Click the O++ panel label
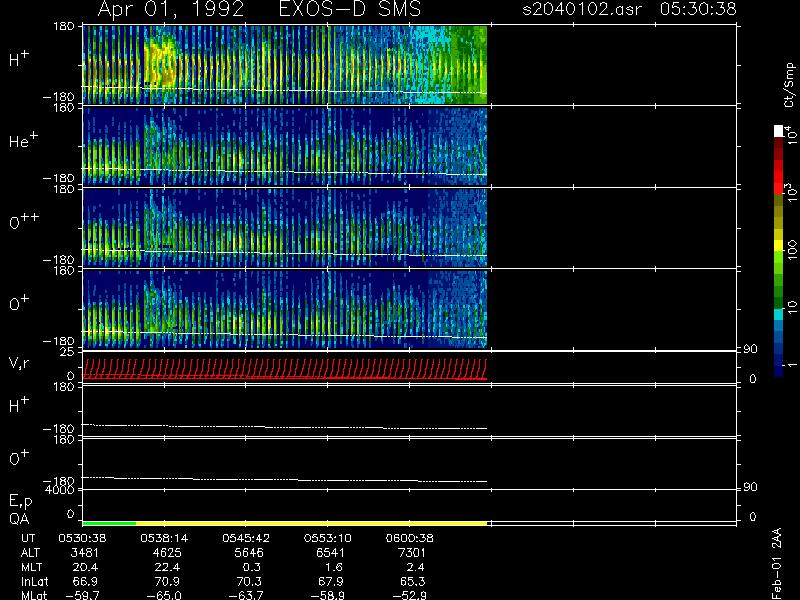The height and width of the screenshot is (600, 800). [24, 220]
